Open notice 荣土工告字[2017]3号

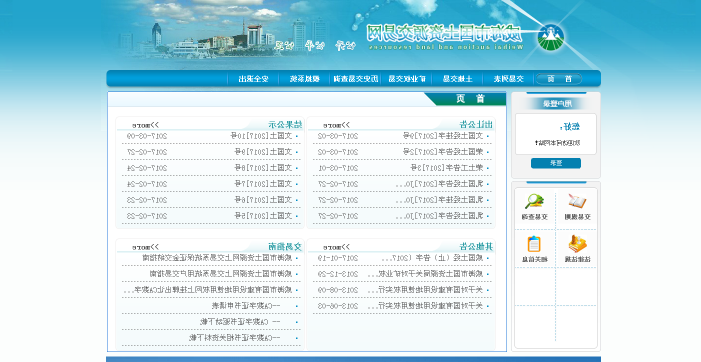pyautogui.click(x=447, y=168)
